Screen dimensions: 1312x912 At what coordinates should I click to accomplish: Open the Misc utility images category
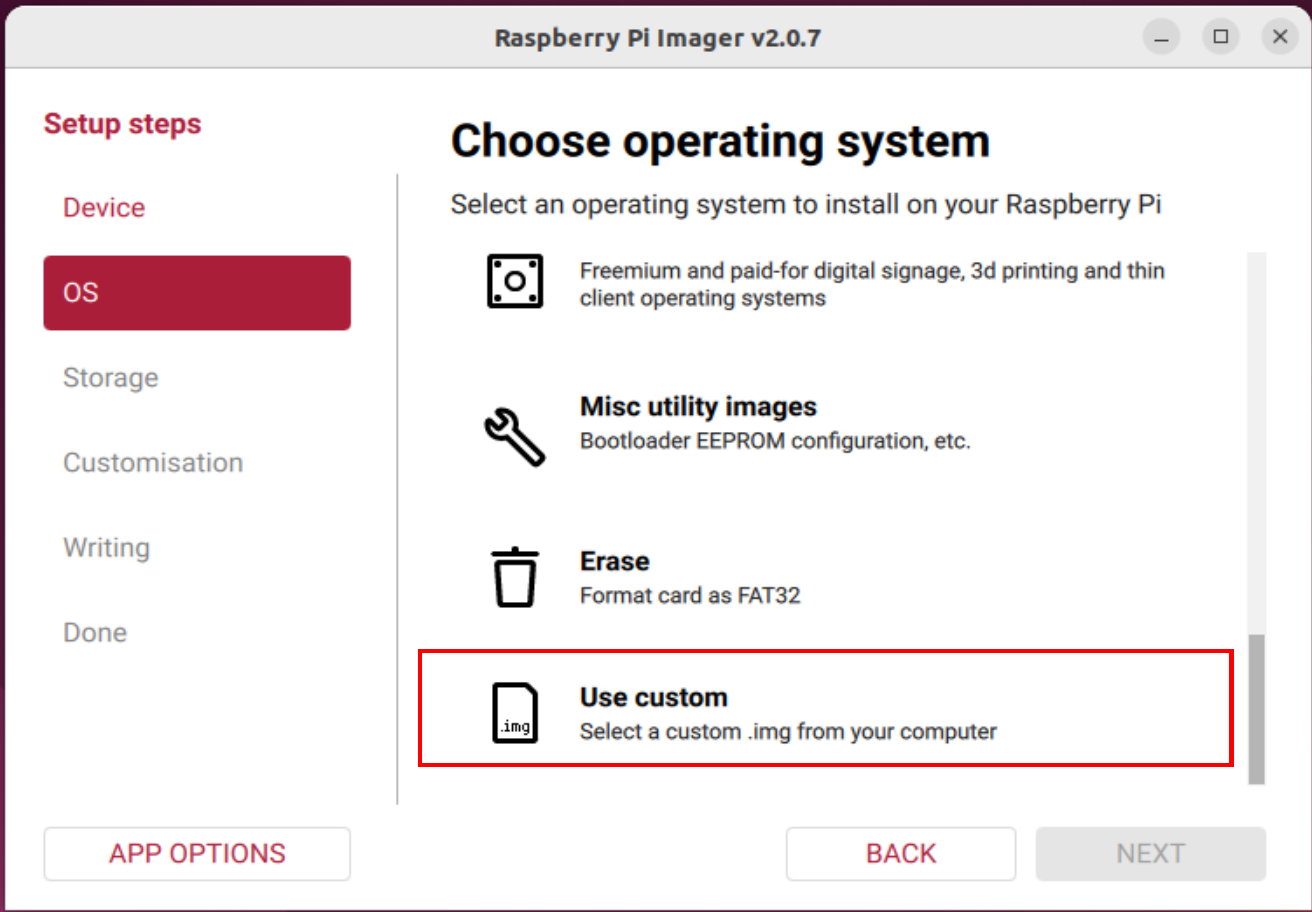(x=698, y=407)
